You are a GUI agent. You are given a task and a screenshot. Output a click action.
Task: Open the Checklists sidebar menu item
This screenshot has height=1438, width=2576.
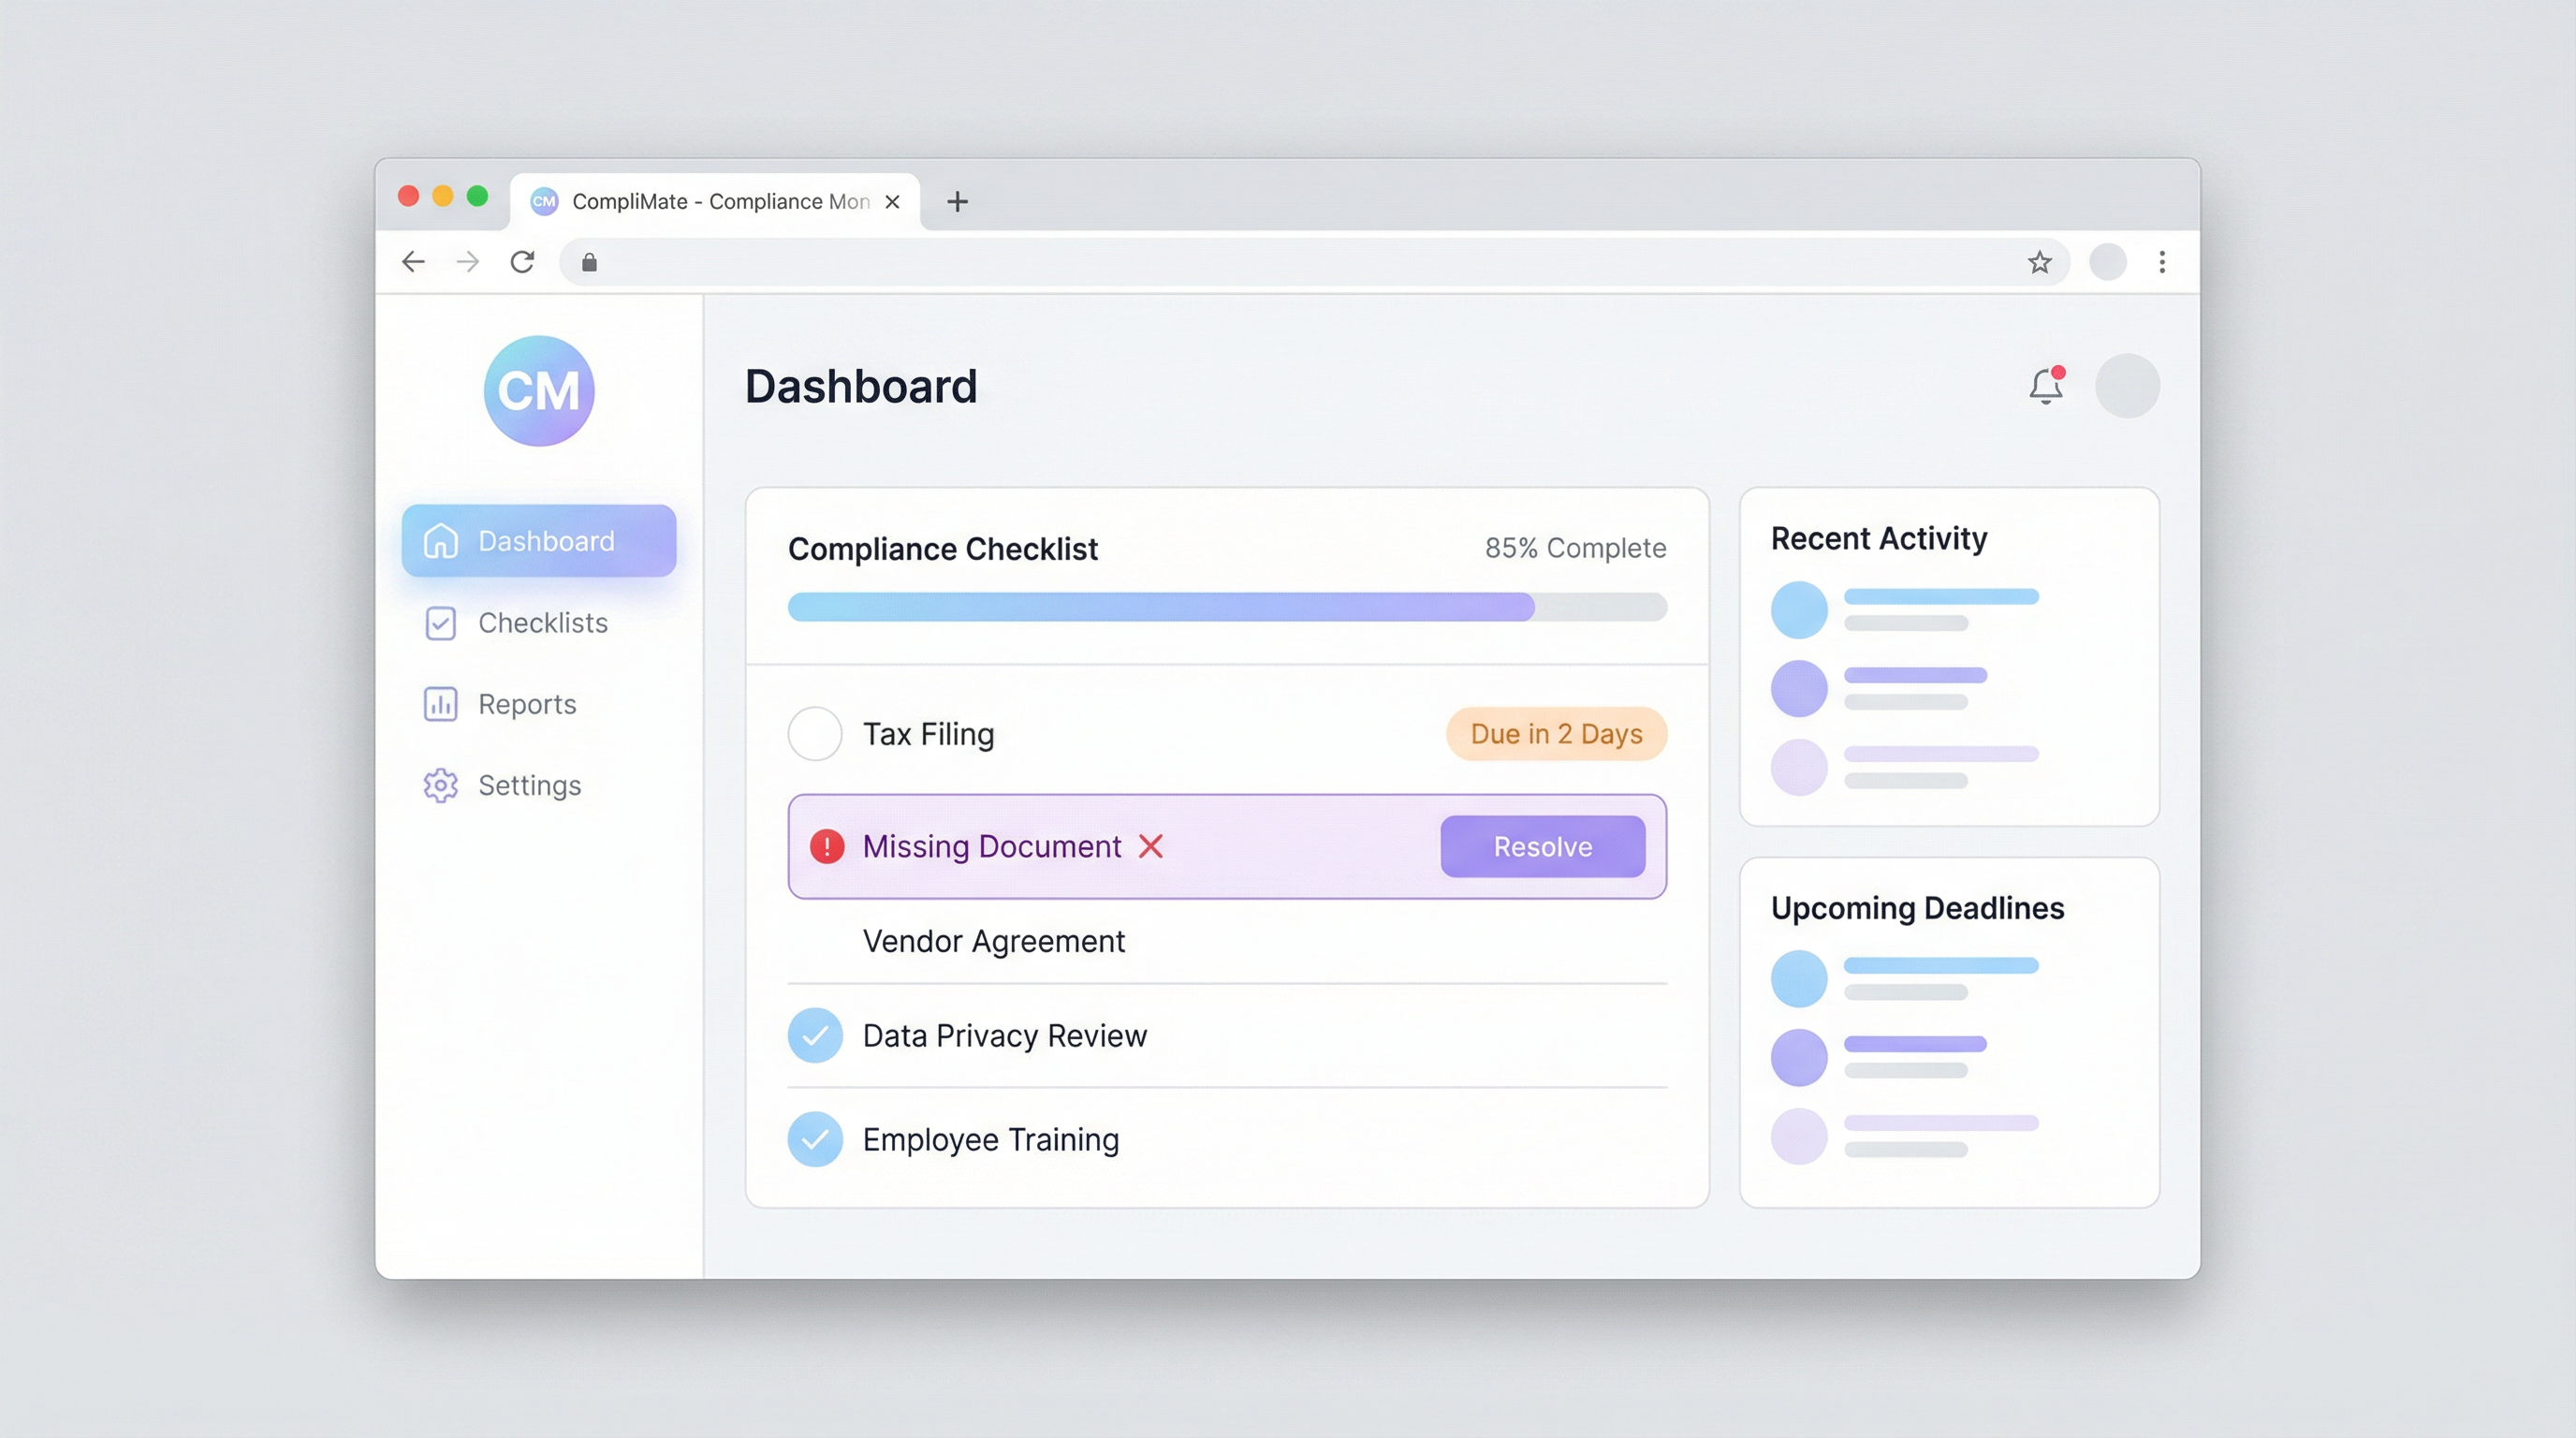click(x=541, y=623)
